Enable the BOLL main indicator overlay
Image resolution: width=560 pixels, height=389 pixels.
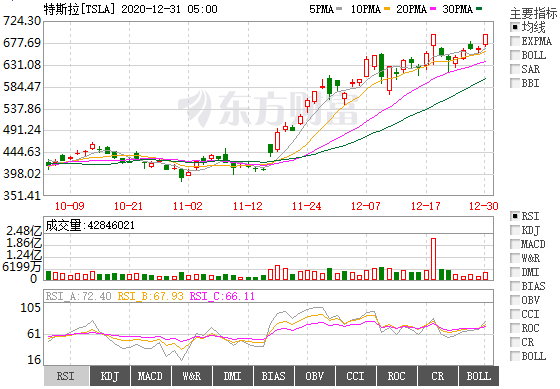(515, 55)
